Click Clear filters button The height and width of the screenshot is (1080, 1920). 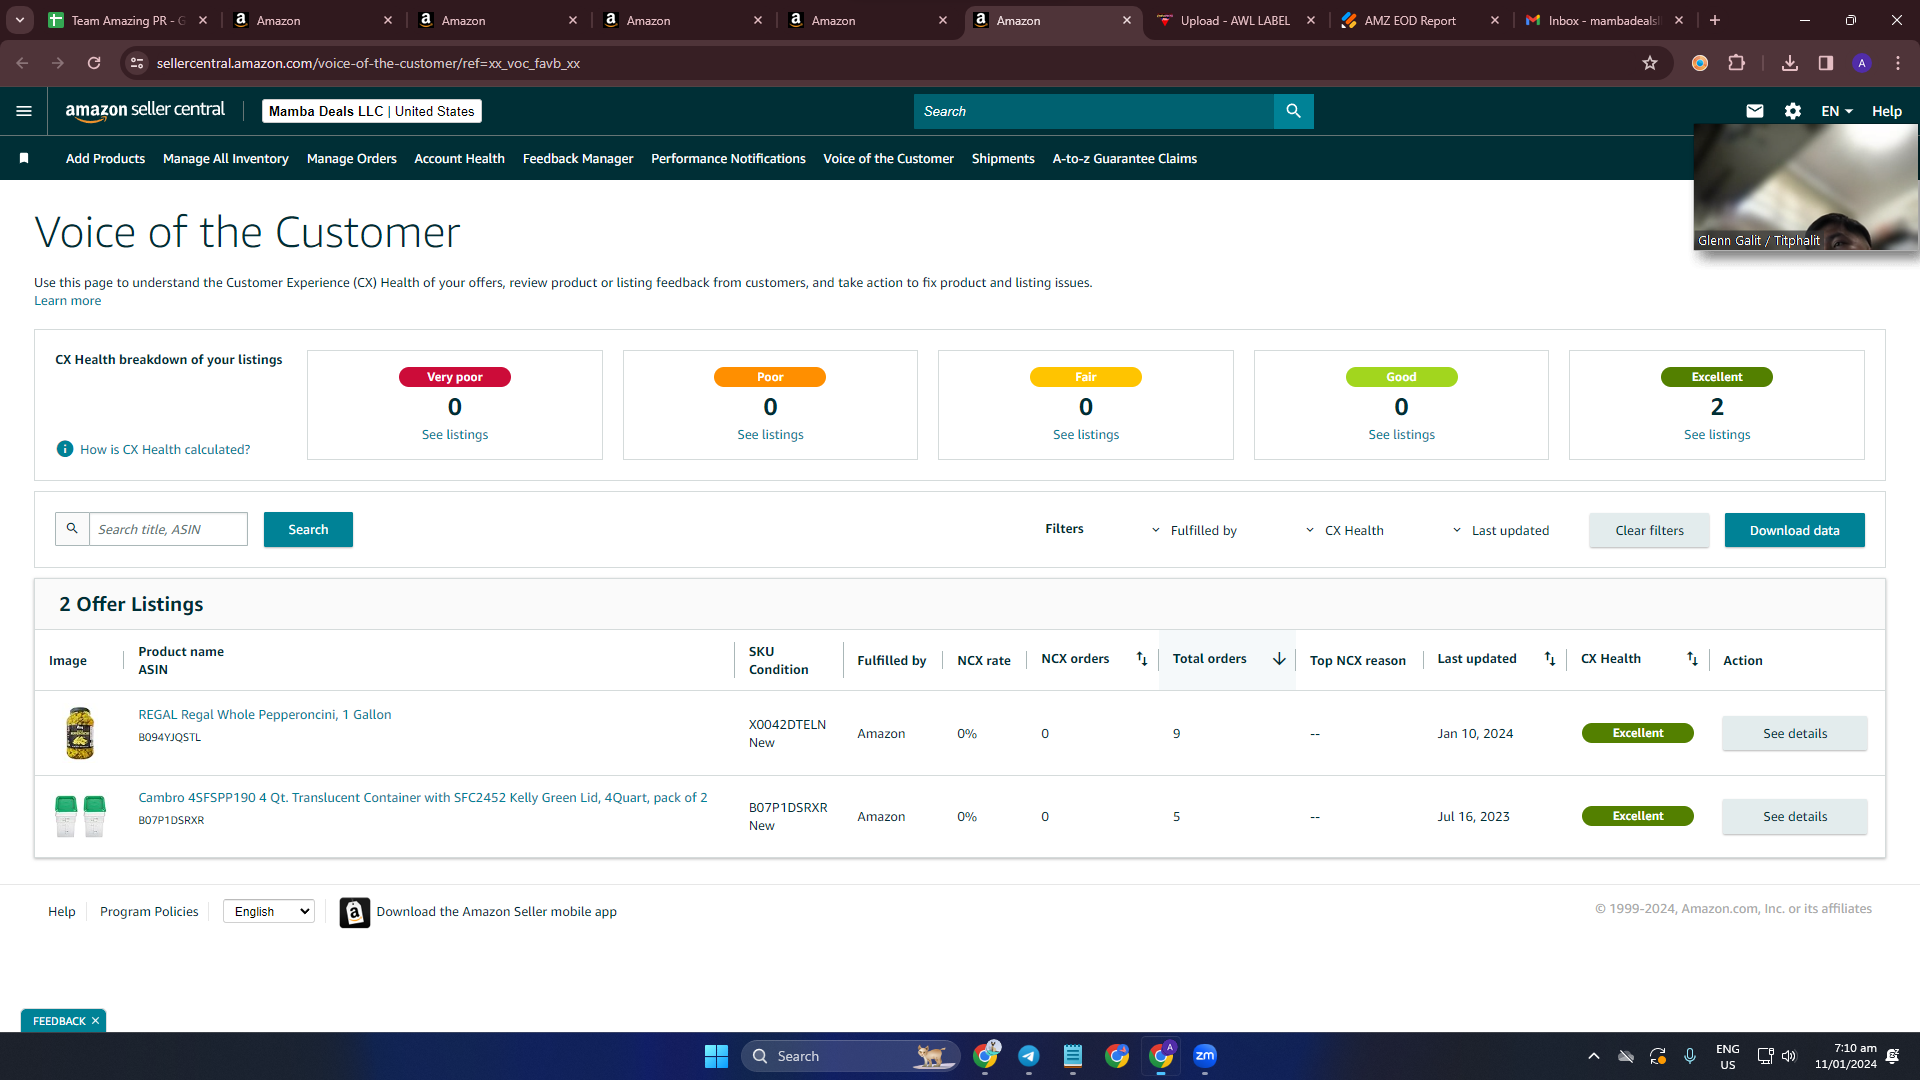[x=1649, y=531]
